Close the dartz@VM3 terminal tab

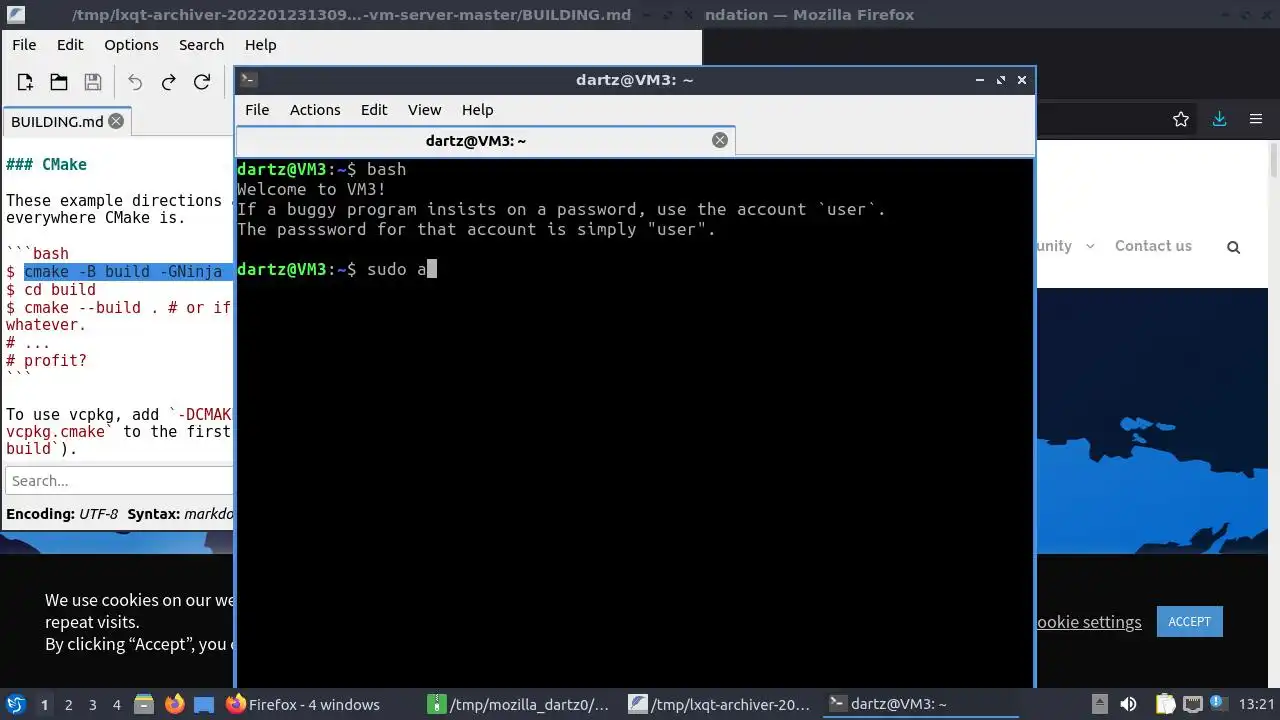pyautogui.click(x=719, y=140)
